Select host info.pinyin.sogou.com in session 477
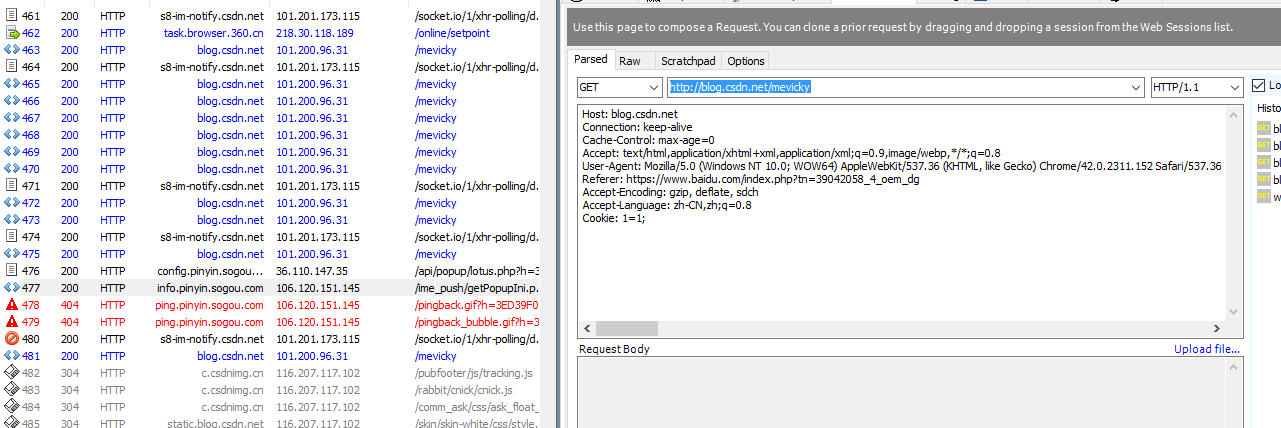 point(211,288)
